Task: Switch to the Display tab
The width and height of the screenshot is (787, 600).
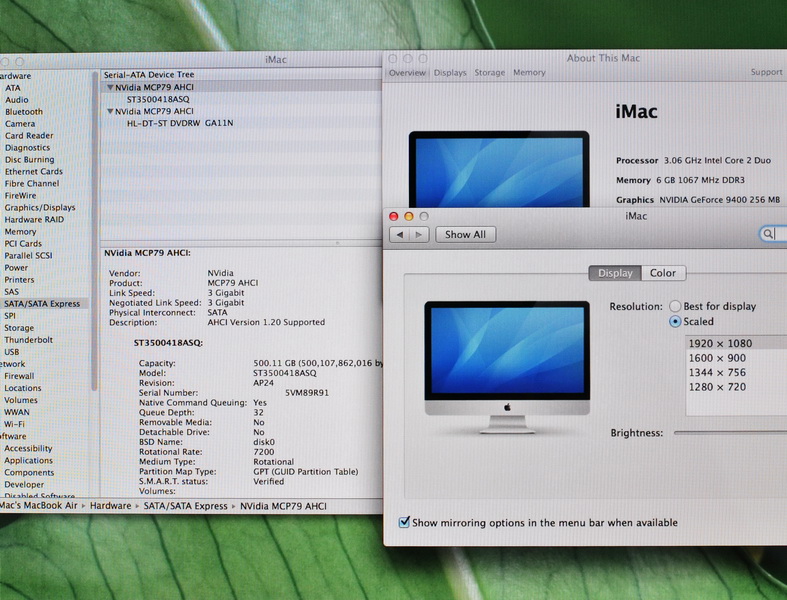Action: (x=615, y=273)
